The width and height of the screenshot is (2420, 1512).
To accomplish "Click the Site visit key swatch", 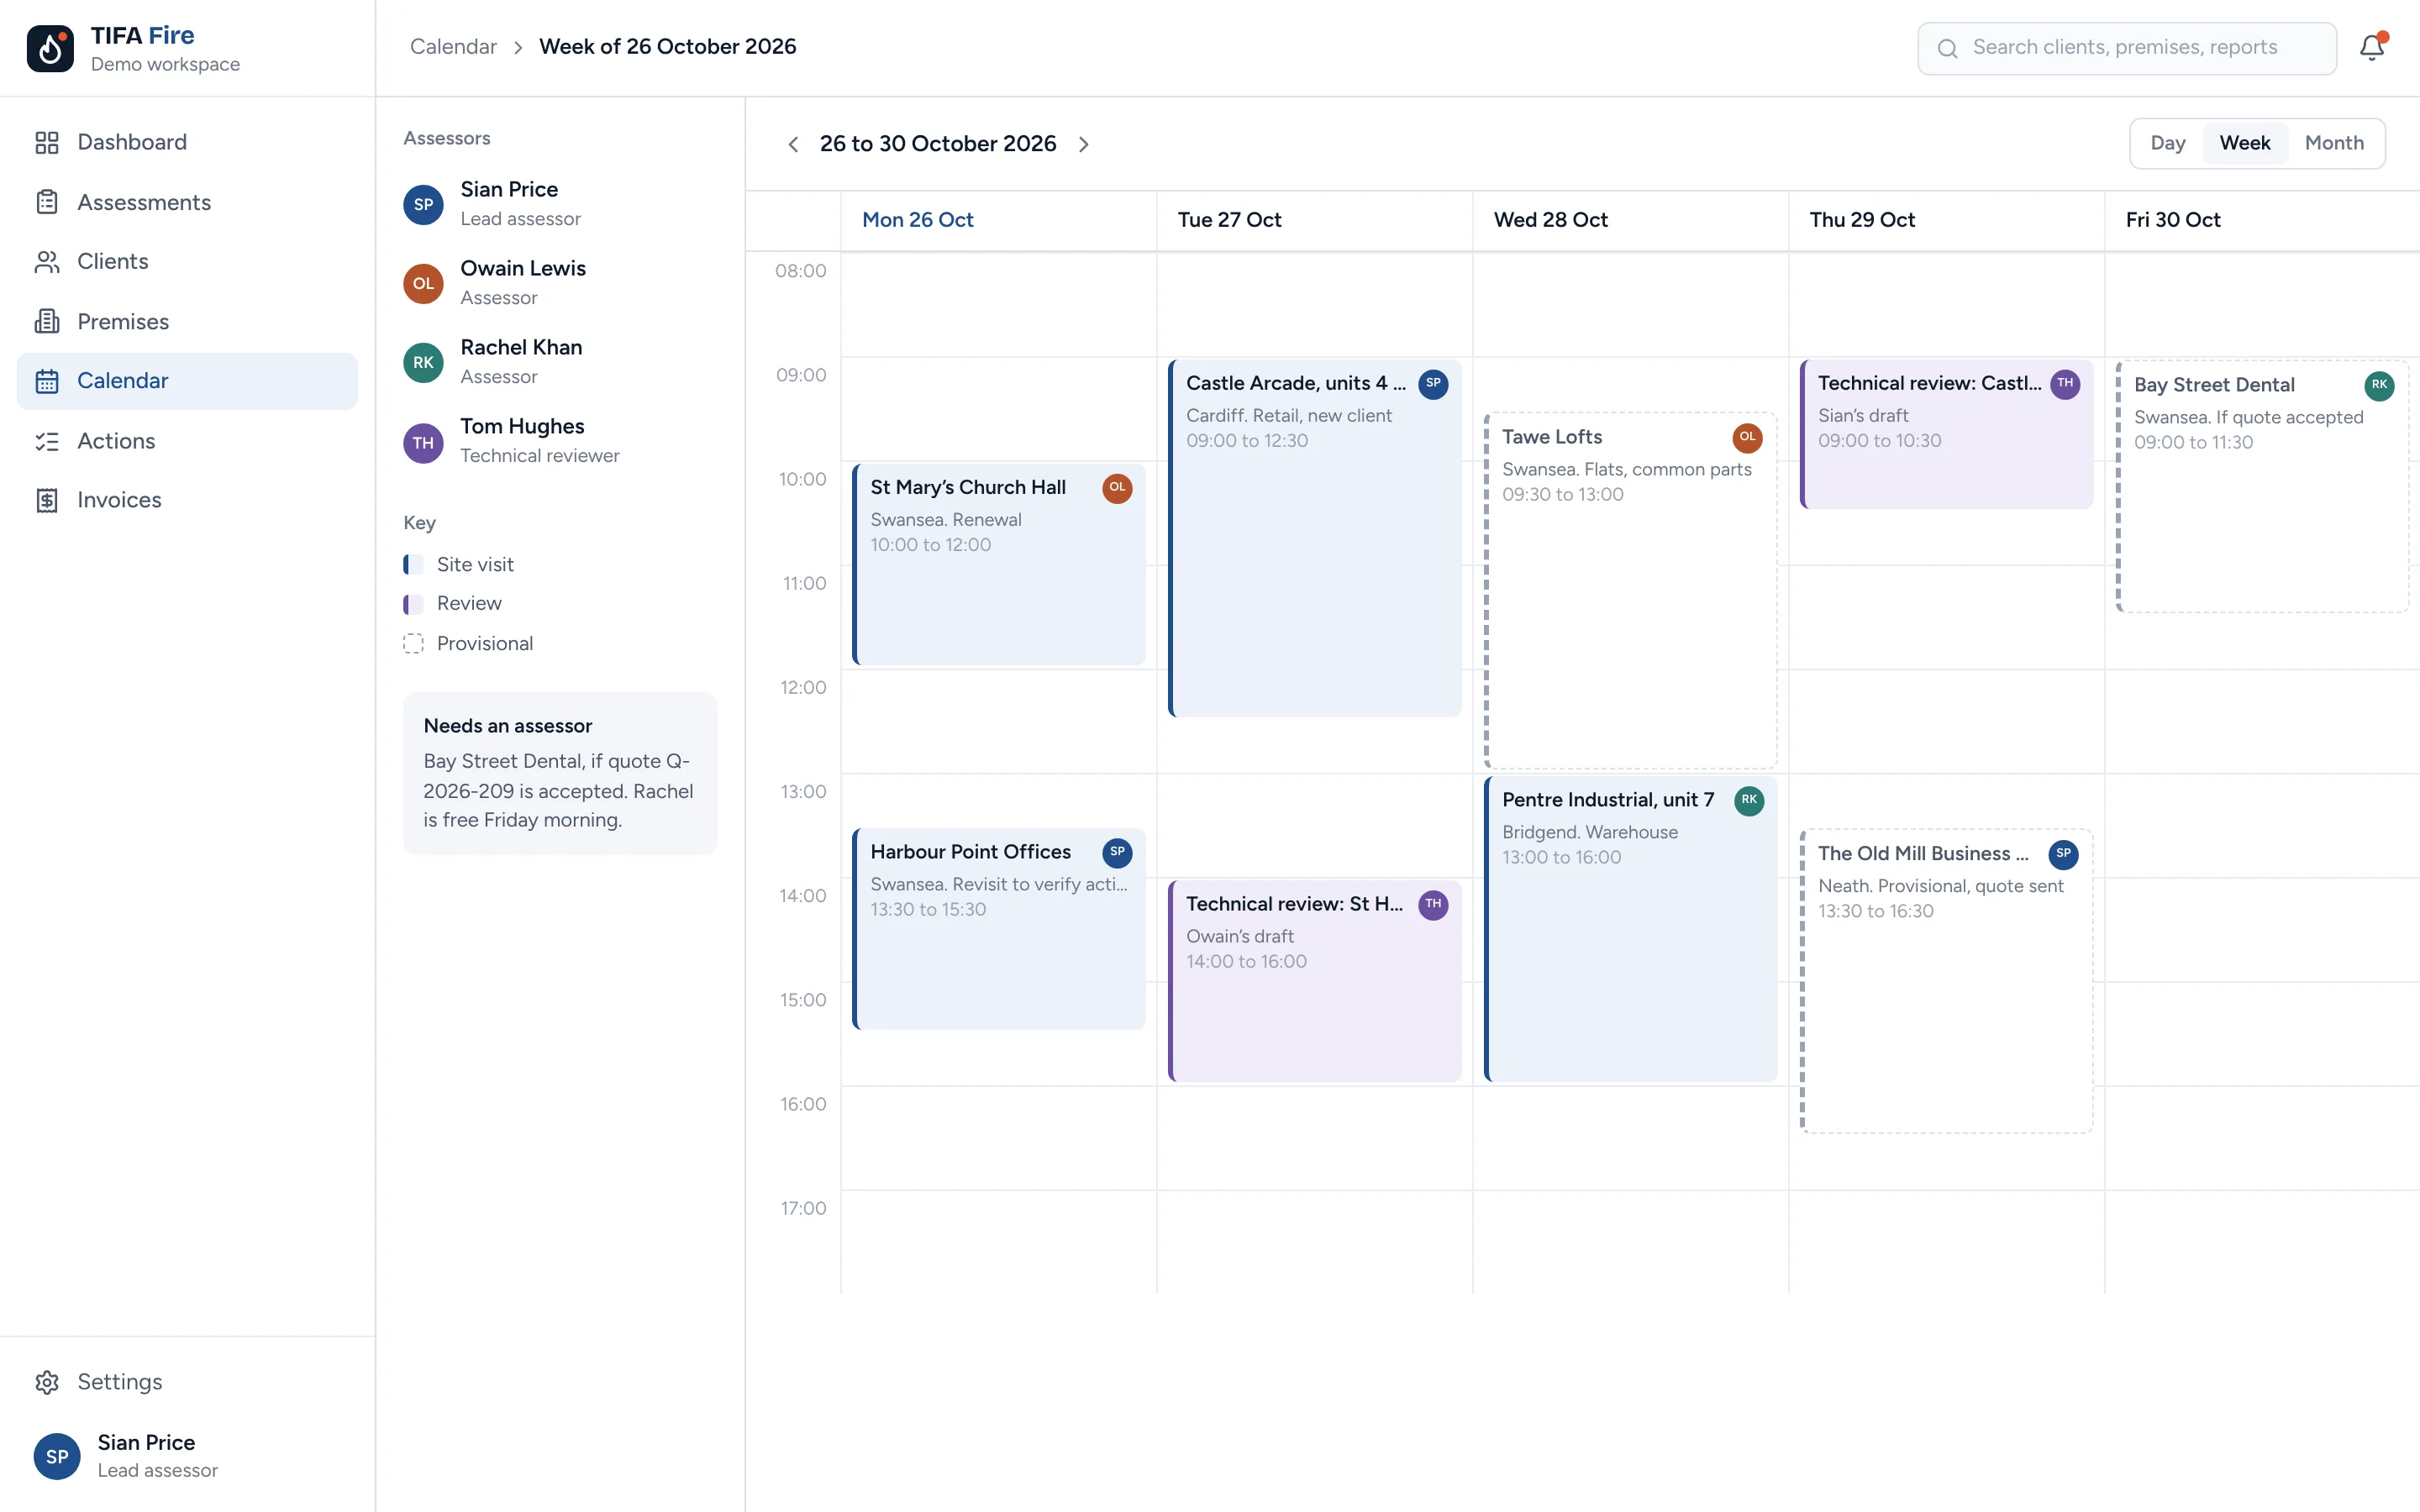I will click(x=413, y=565).
